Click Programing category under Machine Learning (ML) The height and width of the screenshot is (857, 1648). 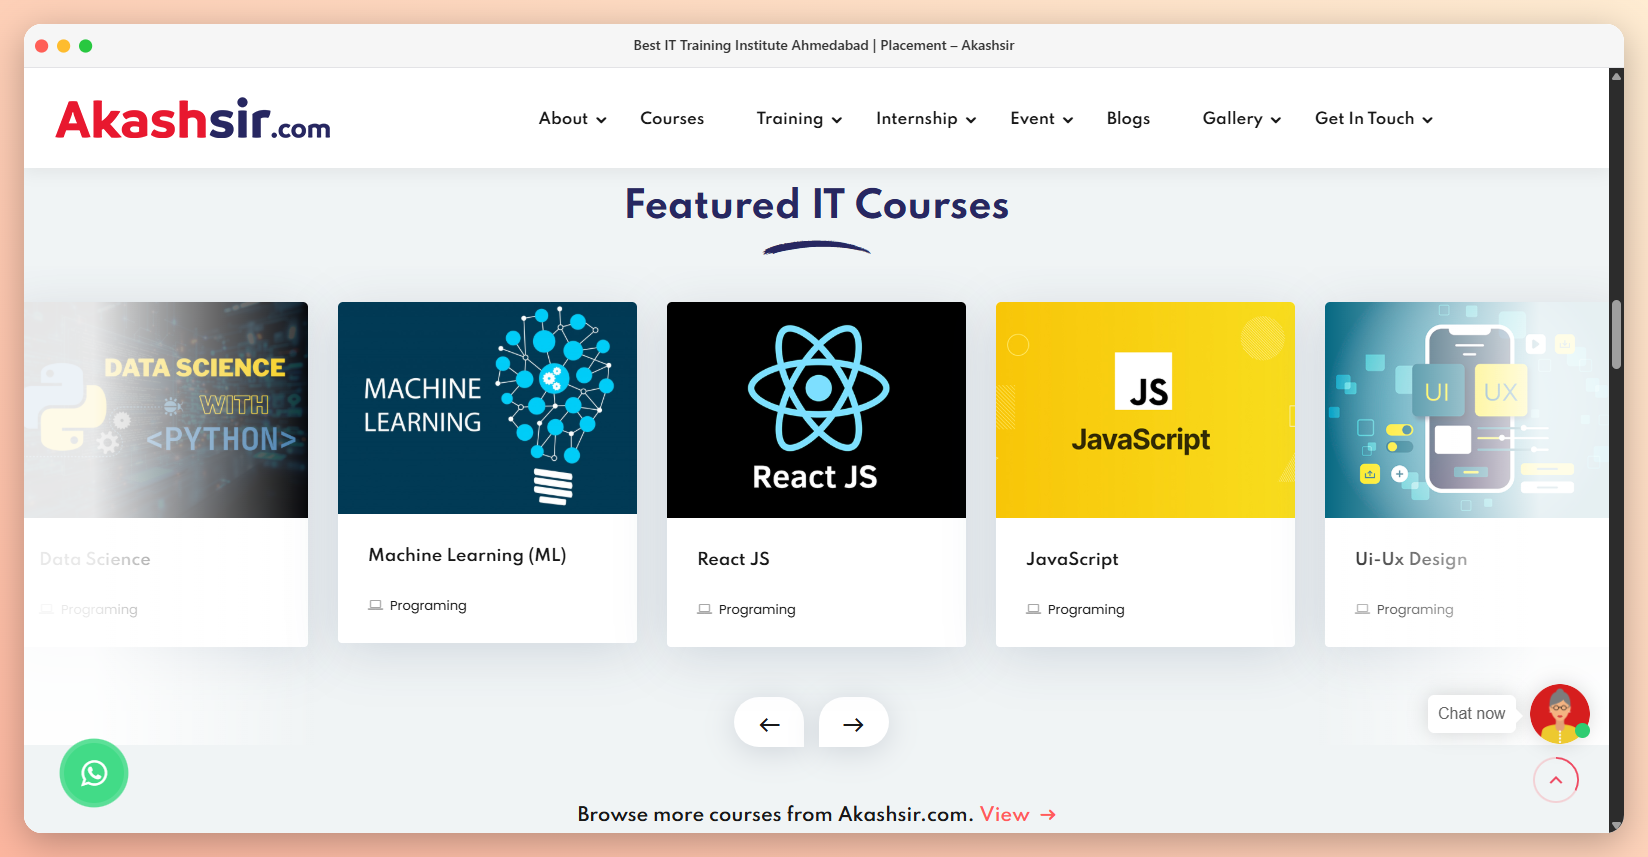tap(428, 605)
